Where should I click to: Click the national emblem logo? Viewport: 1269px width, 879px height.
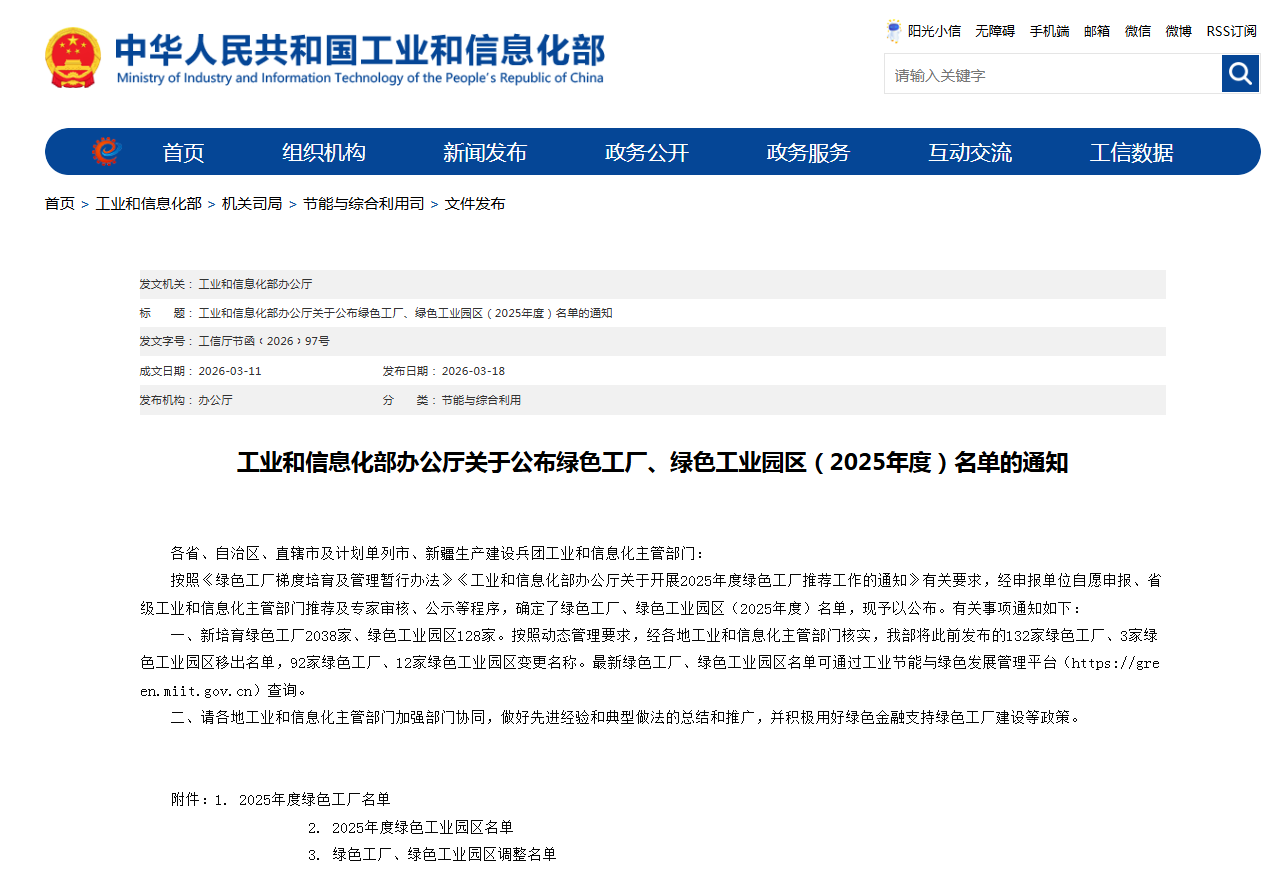(x=73, y=58)
